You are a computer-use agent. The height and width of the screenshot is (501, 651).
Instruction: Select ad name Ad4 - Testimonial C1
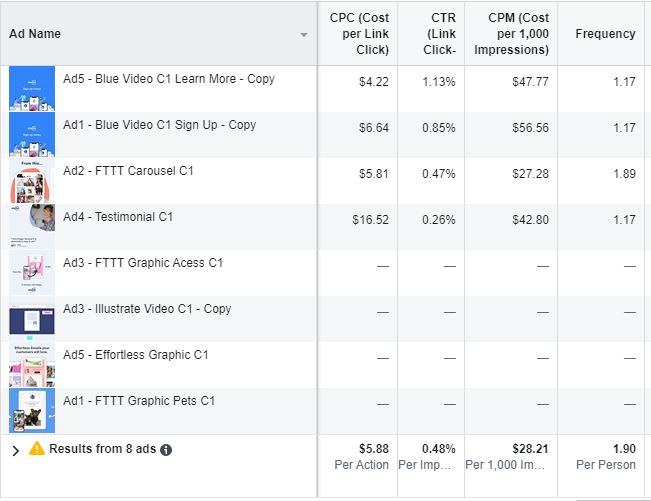tap(134, 217)
